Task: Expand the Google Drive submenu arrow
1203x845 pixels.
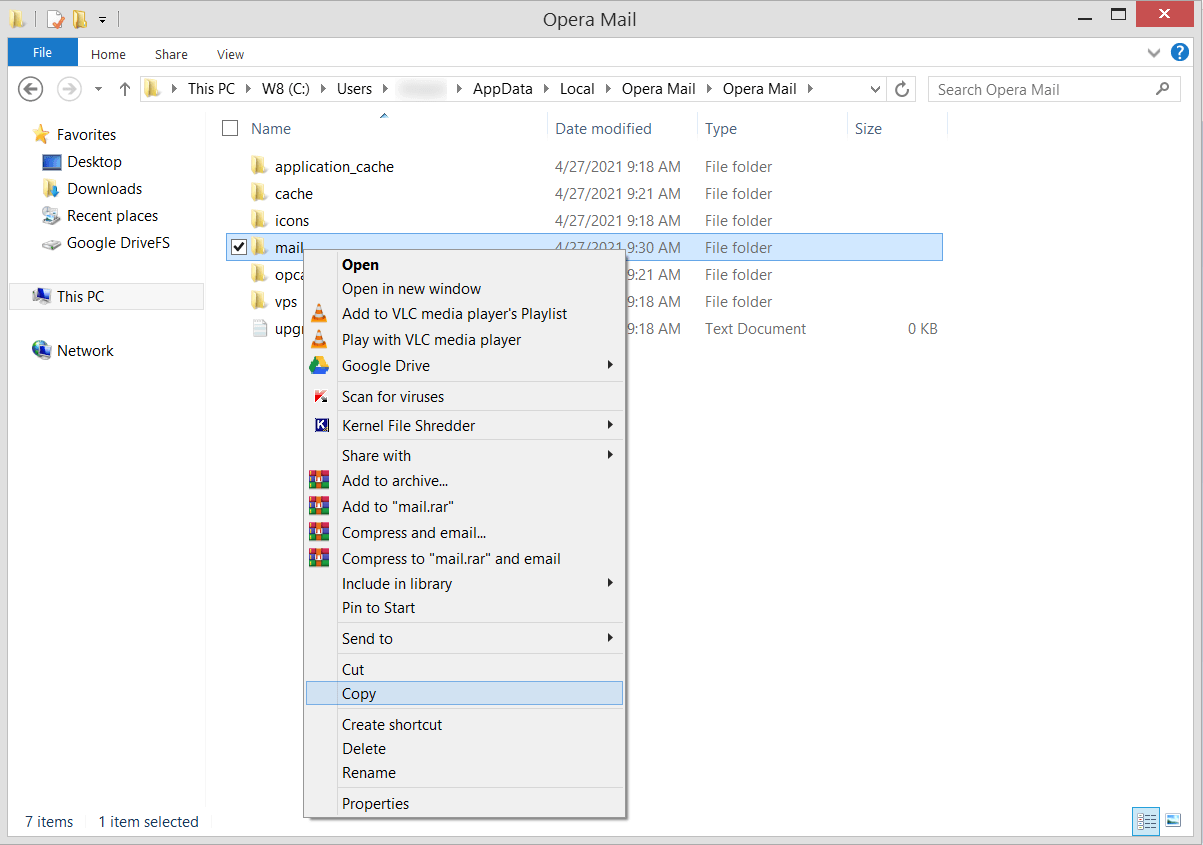Action: [610, 366]
